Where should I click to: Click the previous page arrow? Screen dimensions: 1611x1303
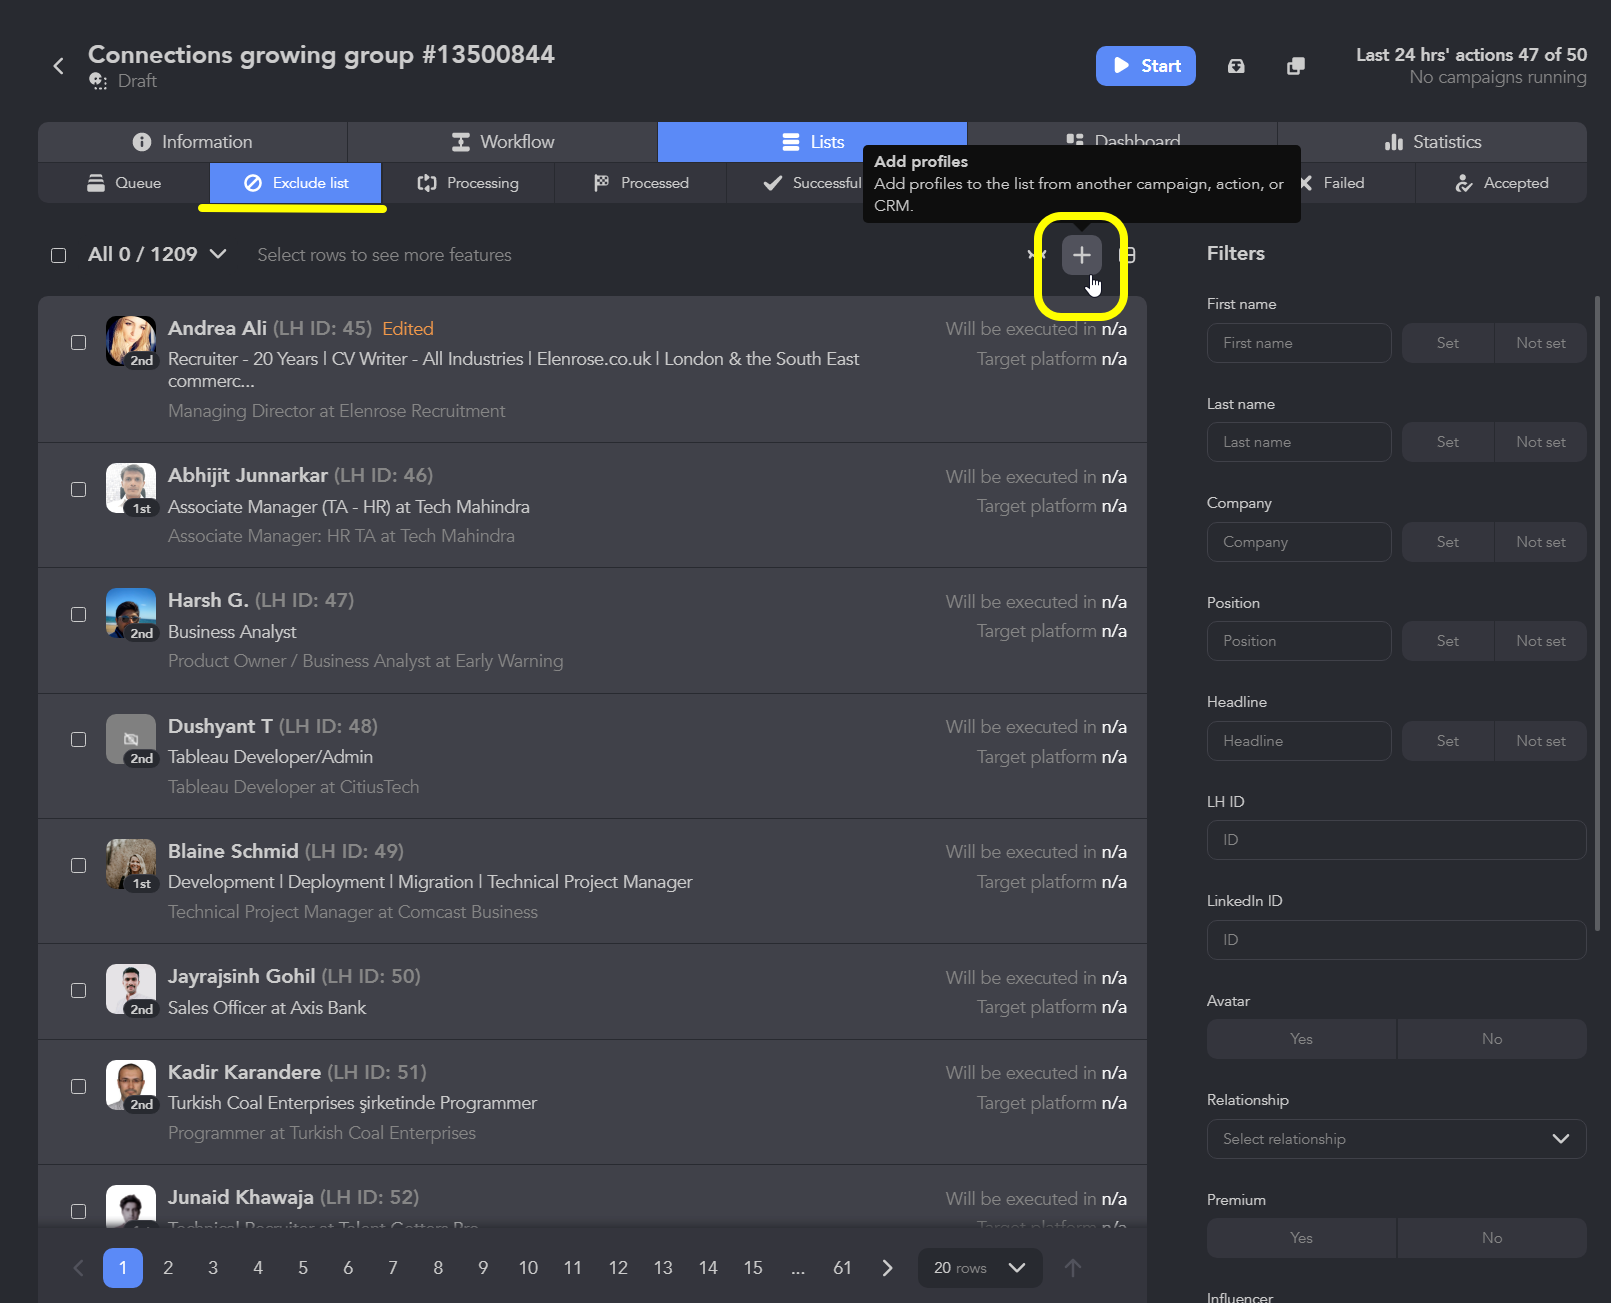pyautogui.click(x=78, y=1268)
